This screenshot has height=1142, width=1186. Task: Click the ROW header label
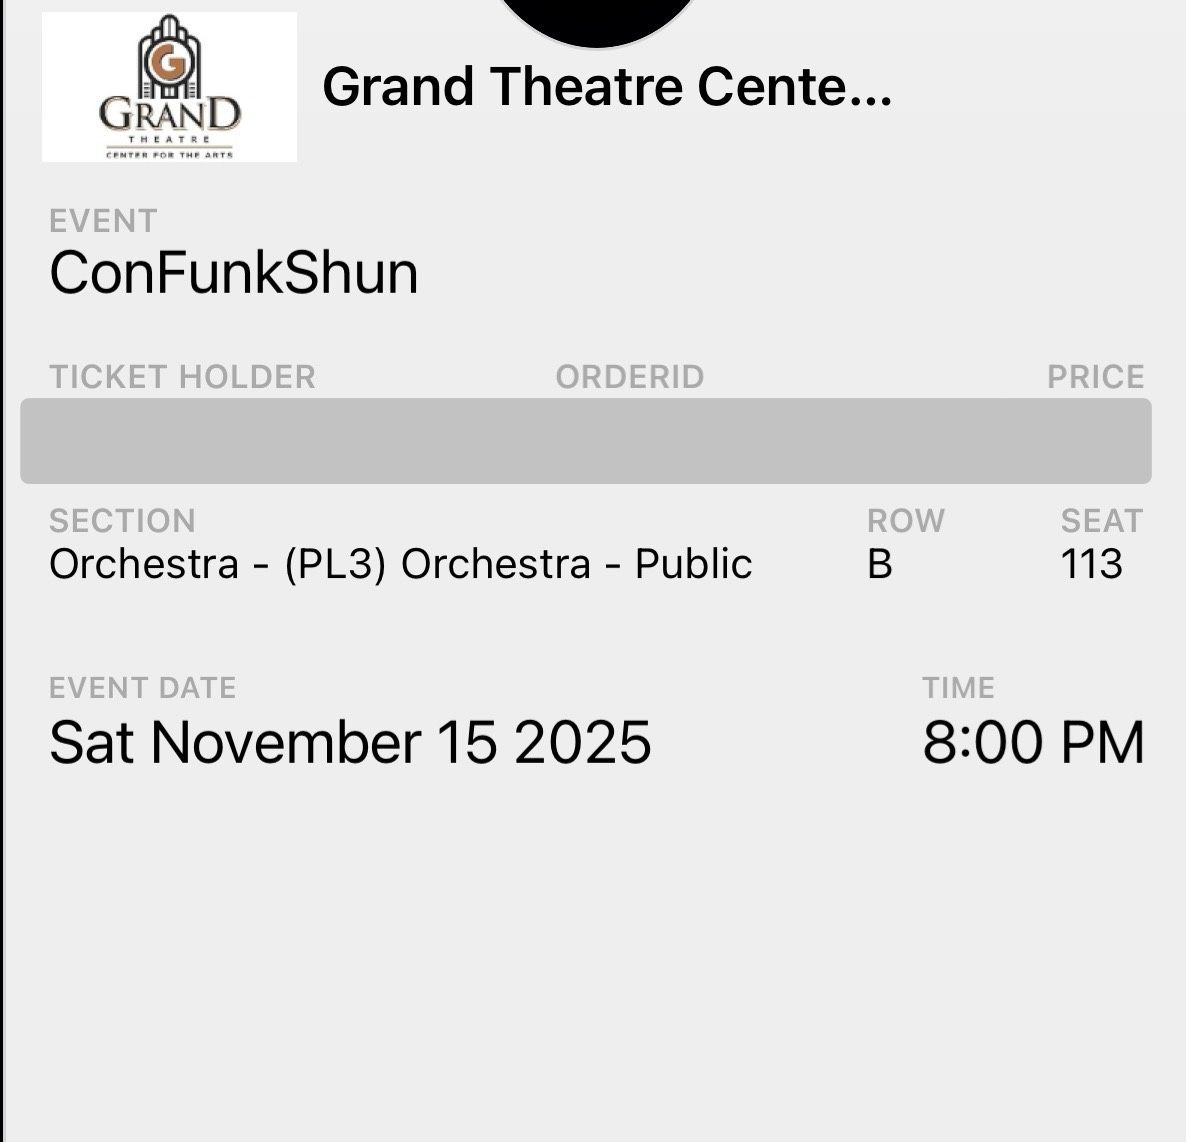point(905,520)
